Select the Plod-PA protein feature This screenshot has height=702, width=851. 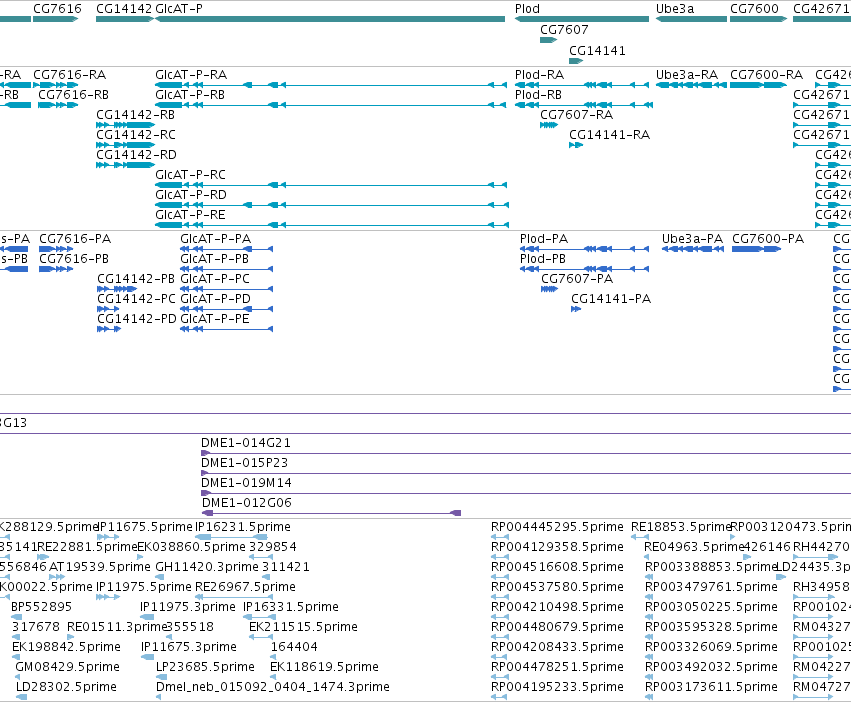pyautogui.click(x=585, y=249)
